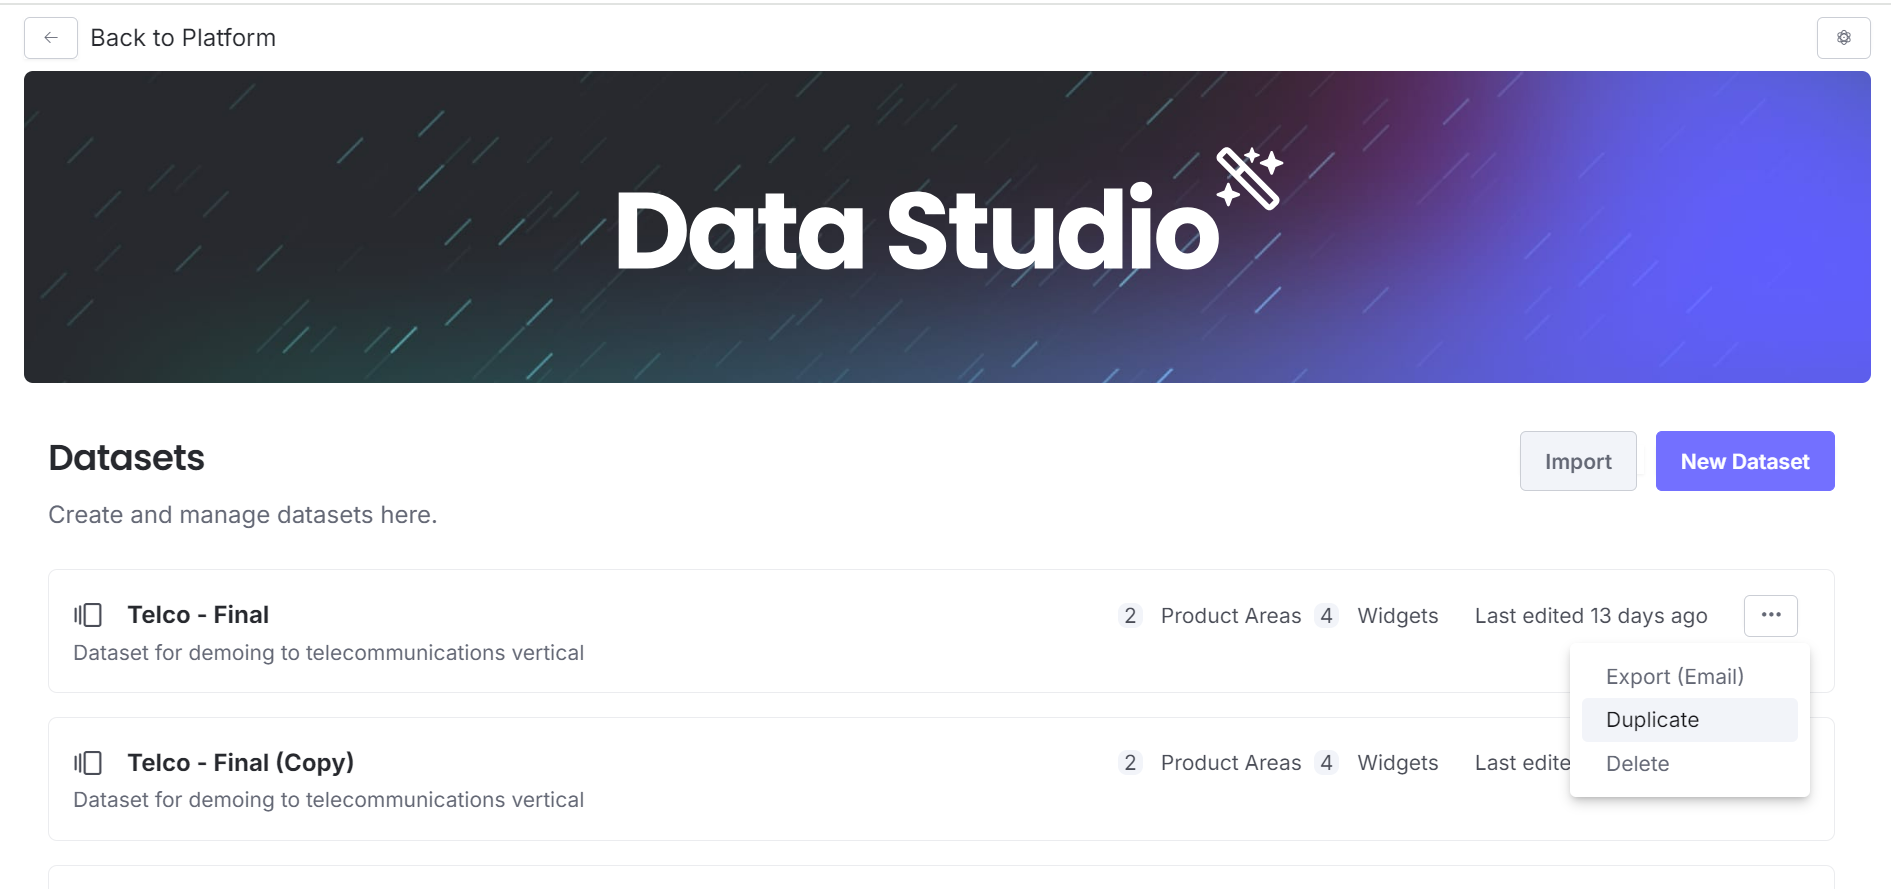The height and width of the screenshot is (889, 1891).
Task: Select Delete in the dataset menu
Action: [1637, 764]
